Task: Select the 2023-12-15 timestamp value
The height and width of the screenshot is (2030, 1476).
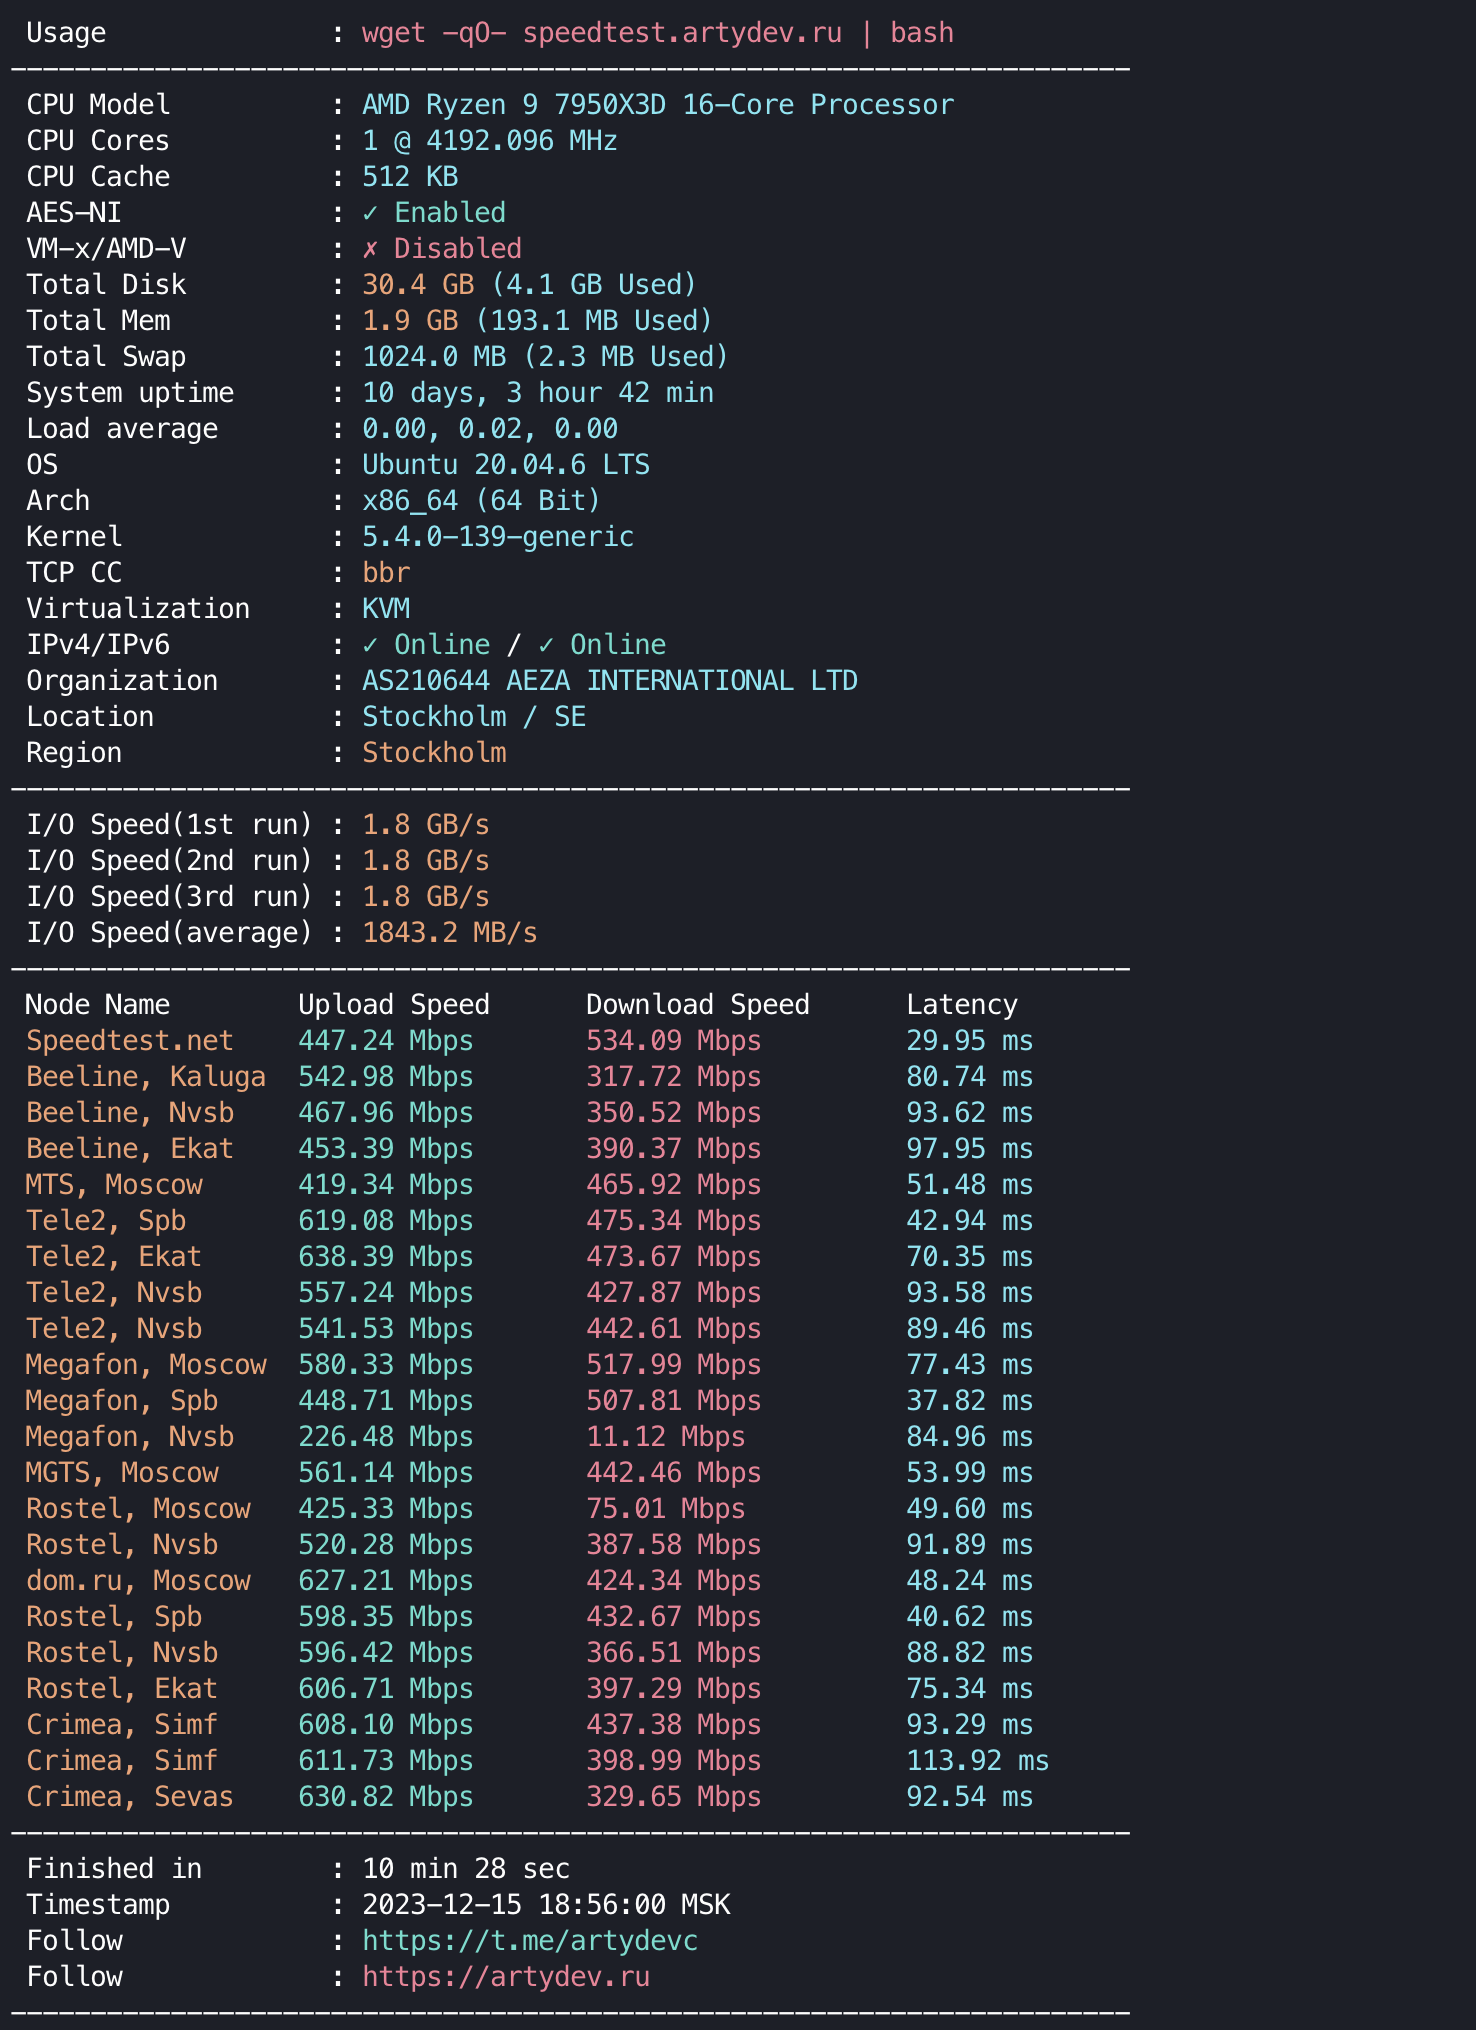Action: click(546, 1905)
